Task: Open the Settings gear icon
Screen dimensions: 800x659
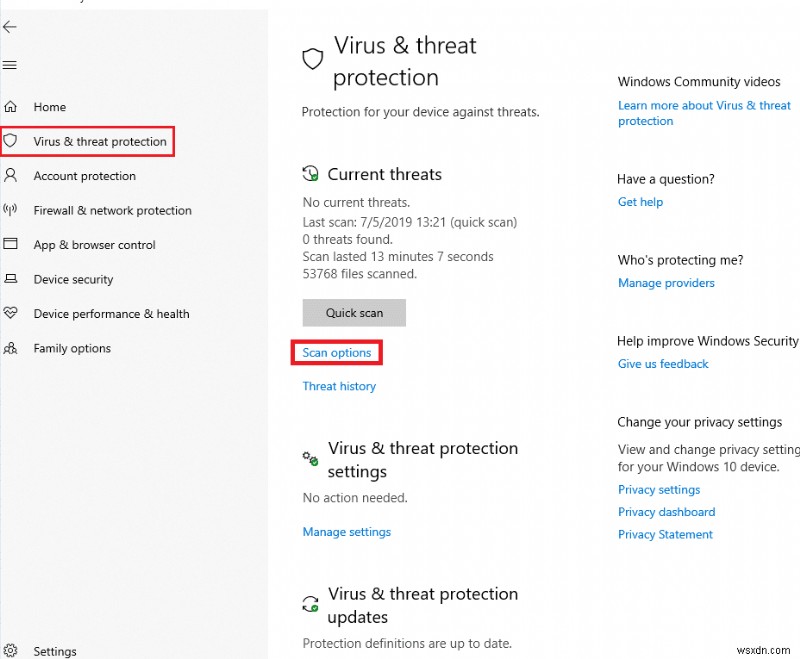Action: click(x=12, y=650)
